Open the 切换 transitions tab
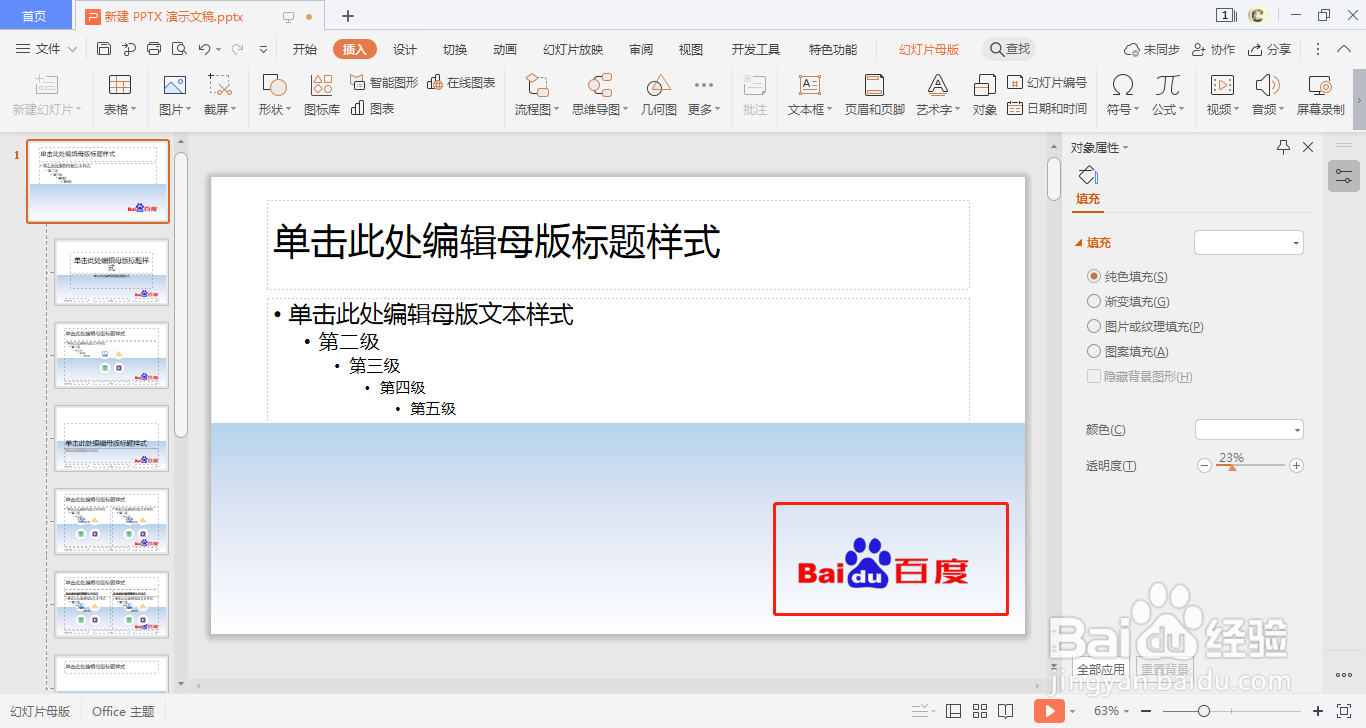The height and width of the screenshot is (728, 1366). [455, 49]
